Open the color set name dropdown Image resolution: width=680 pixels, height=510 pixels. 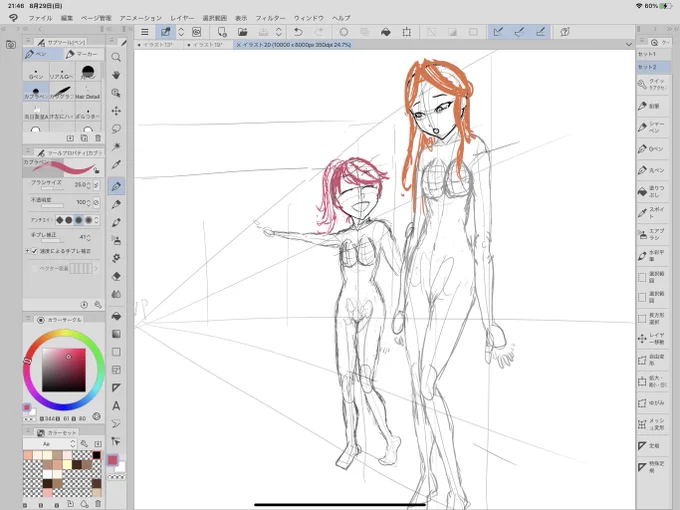(x=50, y=444)
